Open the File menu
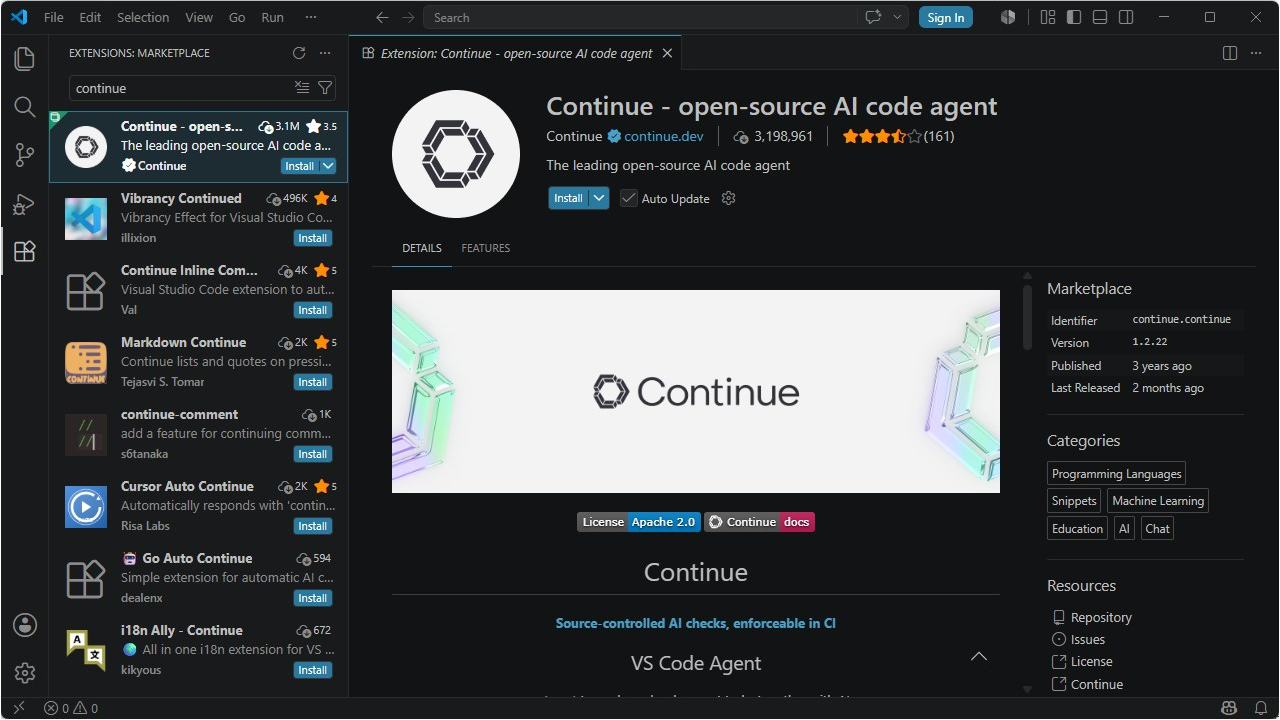 [x=54, y=17]
